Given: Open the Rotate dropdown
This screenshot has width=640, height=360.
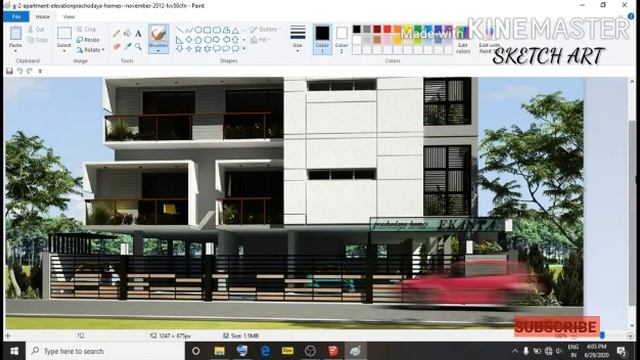Looking at the screenshot, I should [x=90, y=50].
